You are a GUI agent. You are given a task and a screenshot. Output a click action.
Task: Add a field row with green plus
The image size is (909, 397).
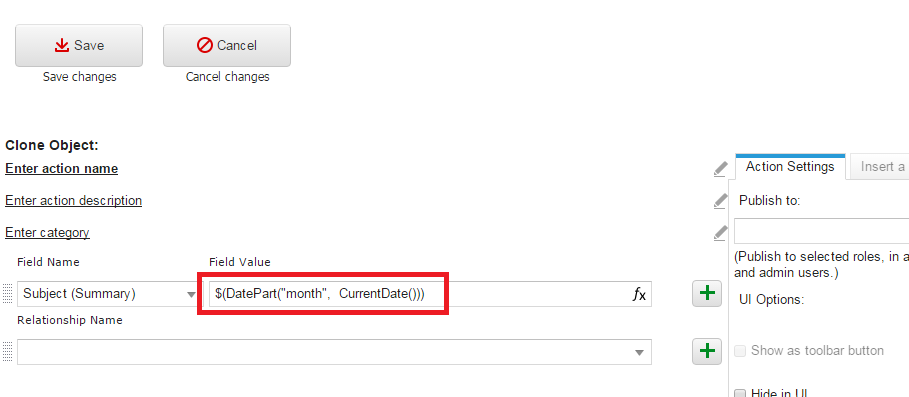pyautogui.click(x=707, y=293)
